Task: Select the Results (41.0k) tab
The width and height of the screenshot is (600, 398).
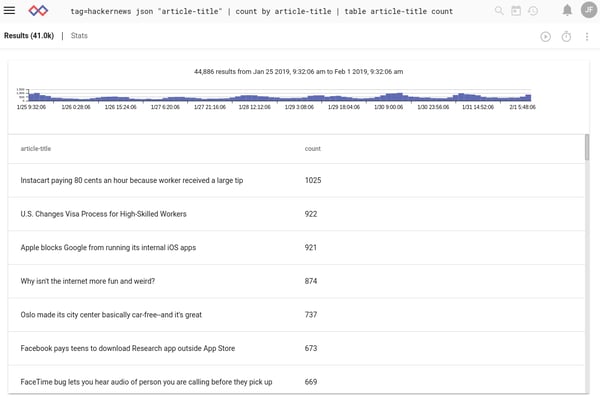Action: pos(29,36)
